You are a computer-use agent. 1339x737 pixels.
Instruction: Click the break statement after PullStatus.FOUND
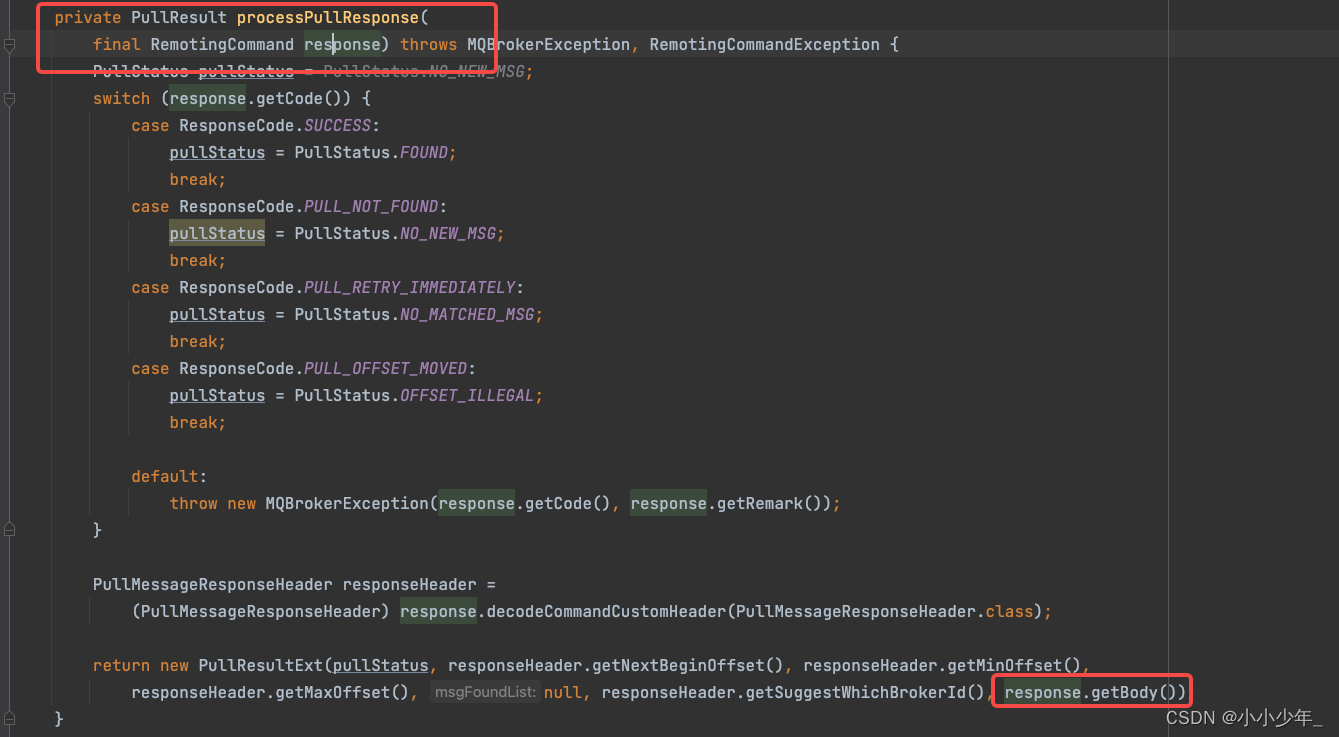198,180
